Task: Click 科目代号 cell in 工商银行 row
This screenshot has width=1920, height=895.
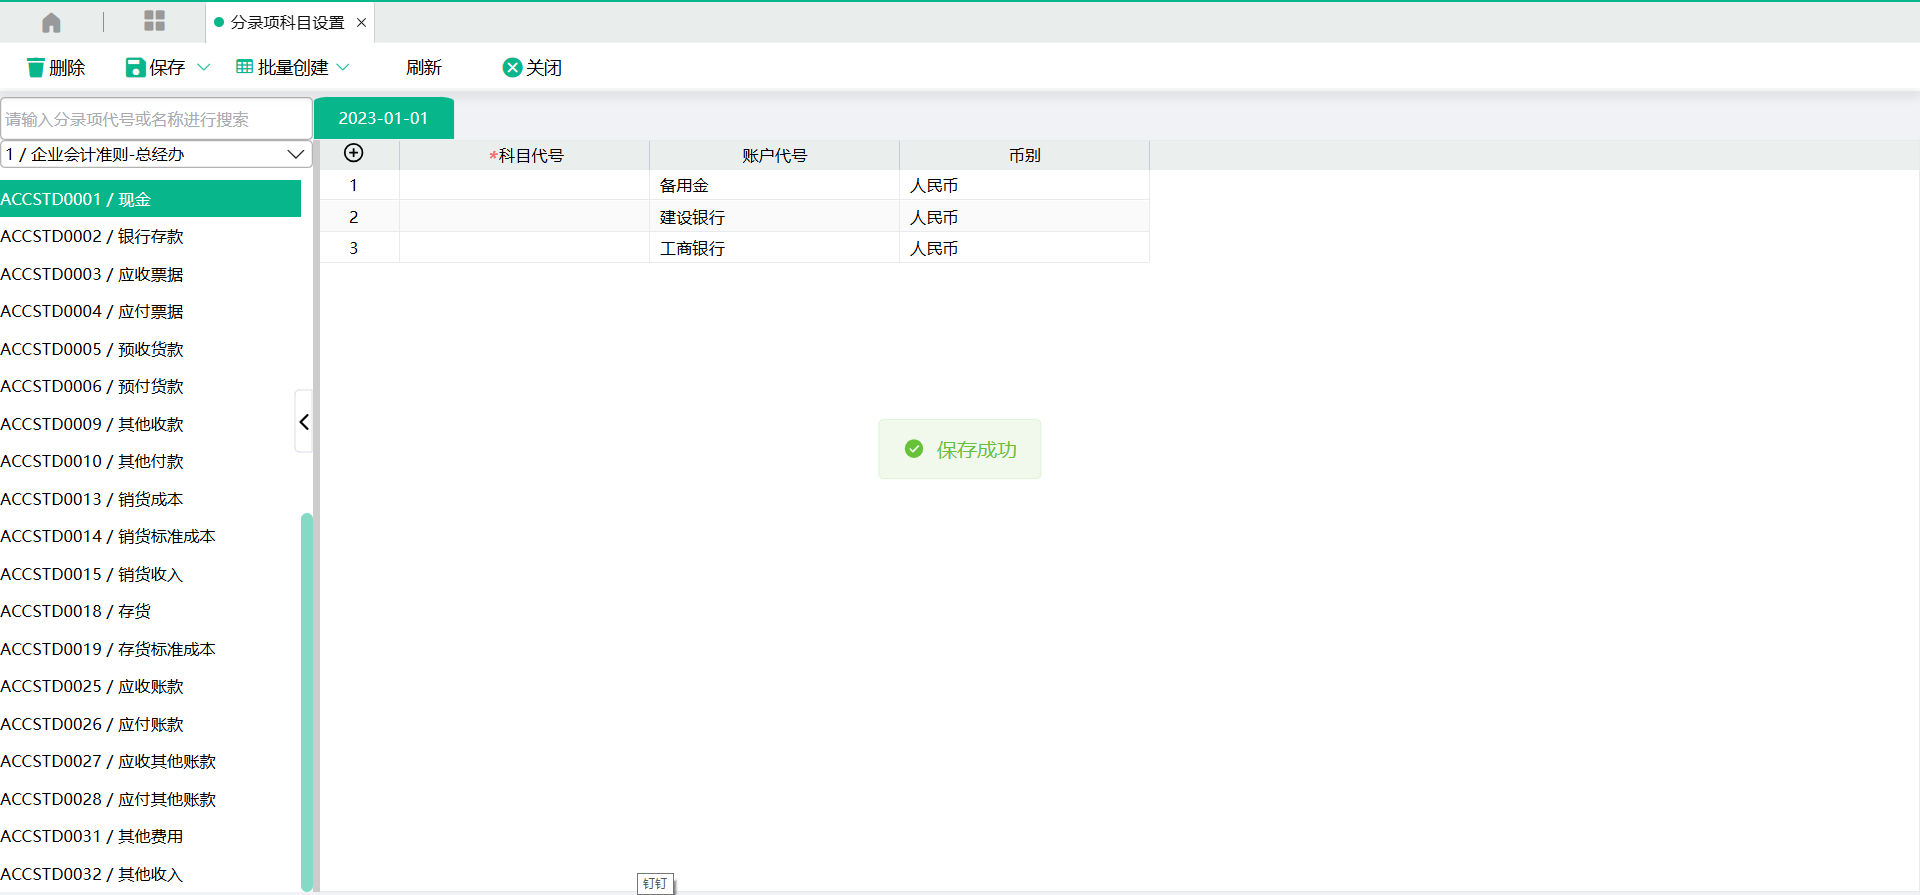Action: coord(525,248)
